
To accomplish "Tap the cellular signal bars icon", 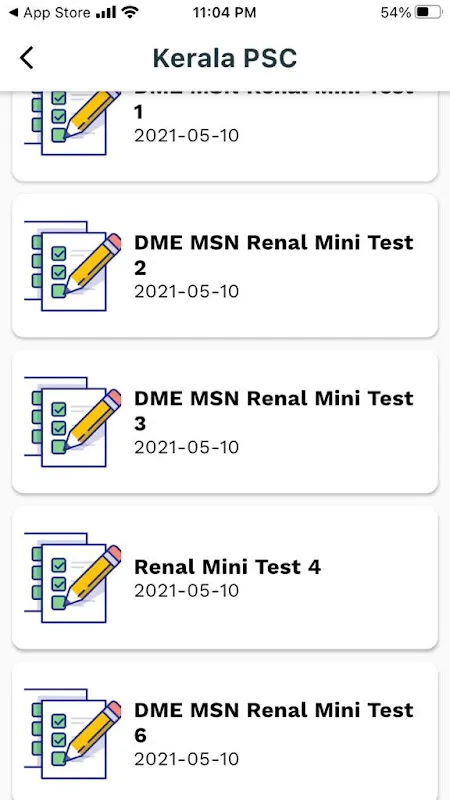I will tap(106, 13).
